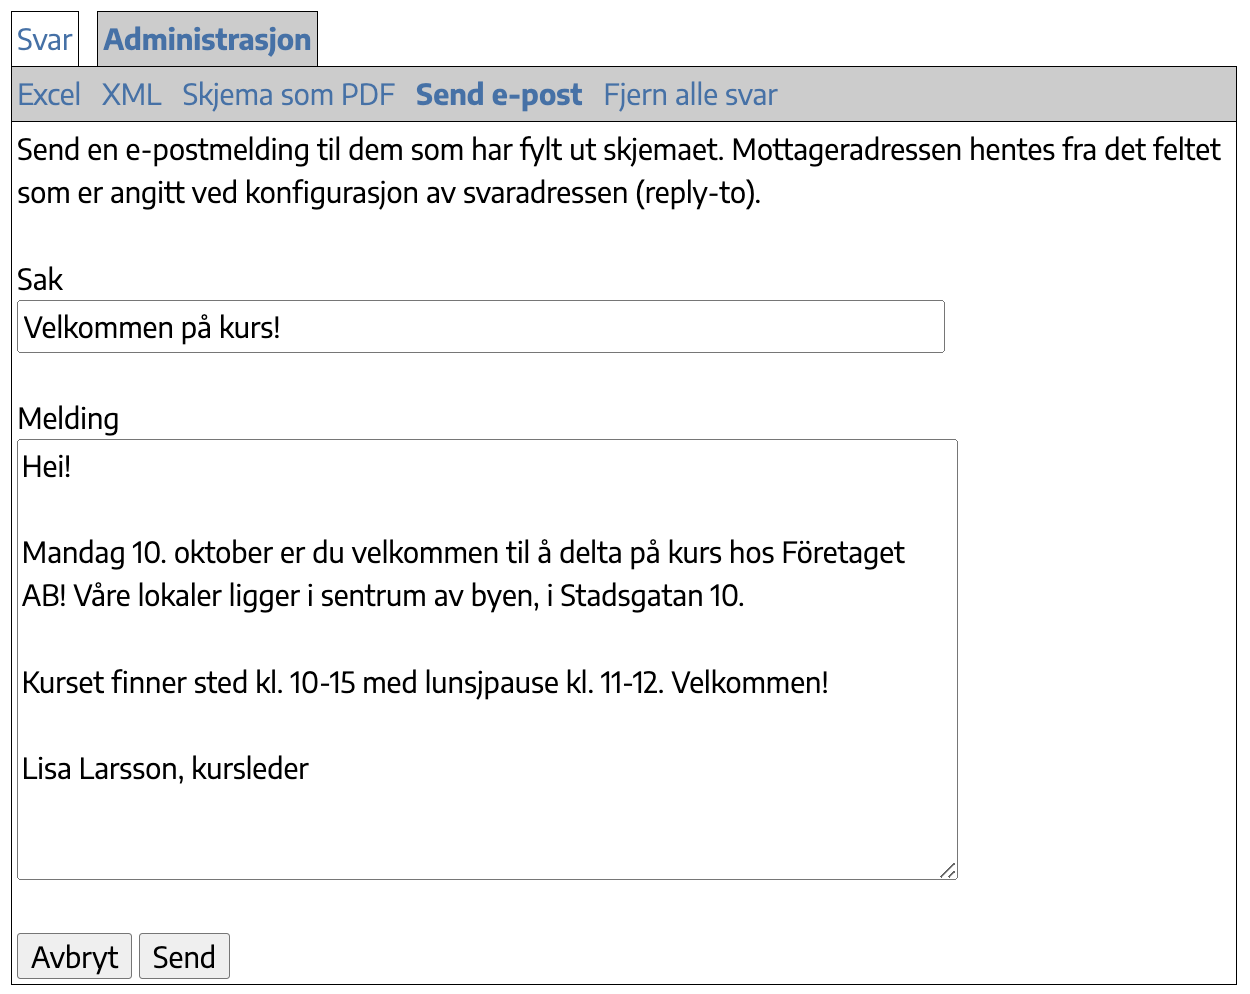Click the 'Kurset finner sted' message line

425,683
